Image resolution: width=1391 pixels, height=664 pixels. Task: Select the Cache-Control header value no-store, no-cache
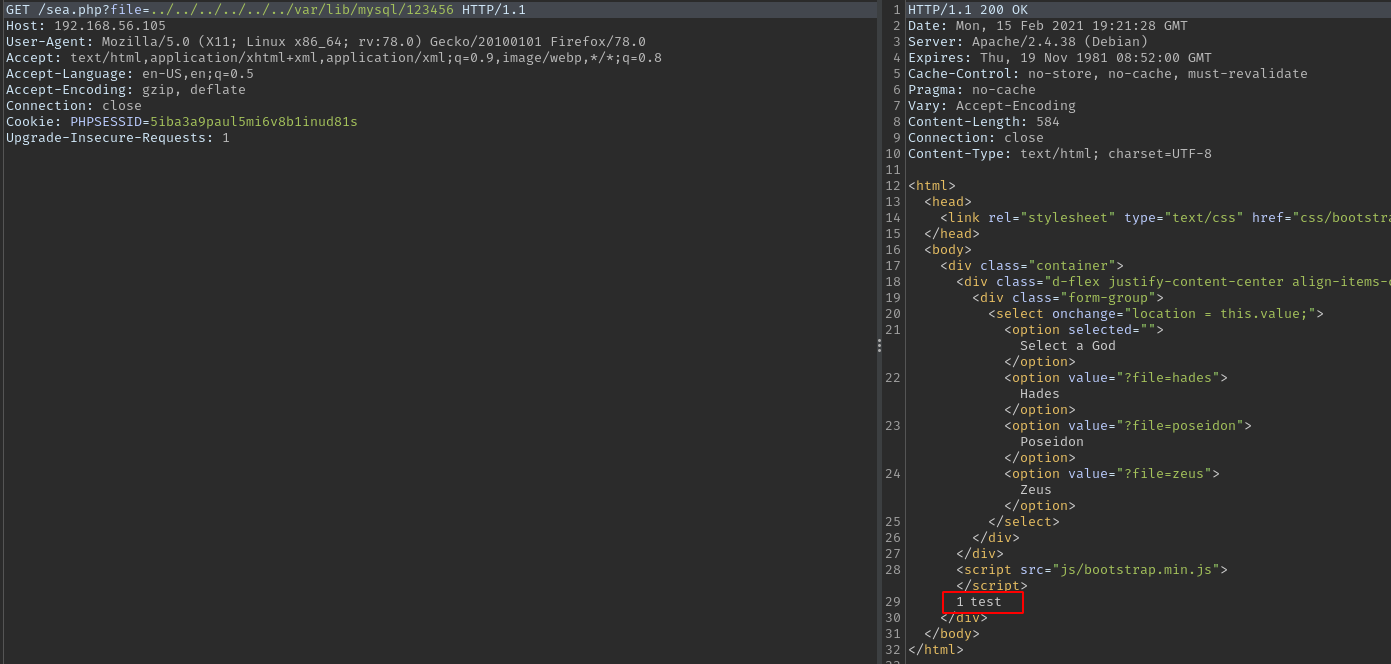pos(1168,74)
